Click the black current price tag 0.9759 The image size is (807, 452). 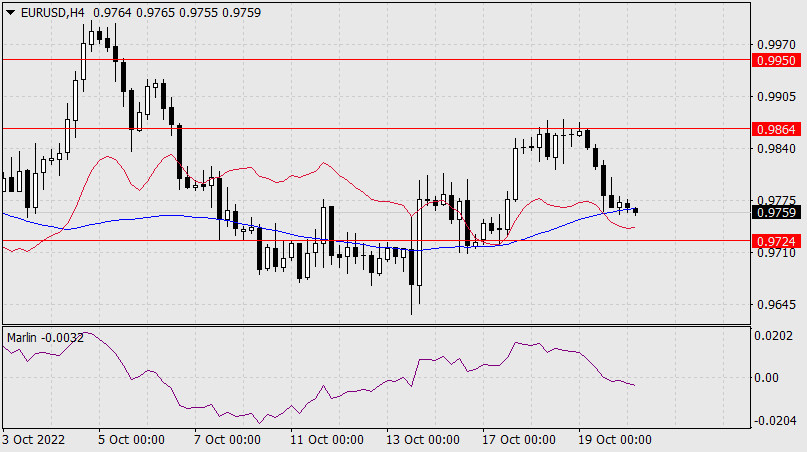pyautogui.click(x=777, y=212)
